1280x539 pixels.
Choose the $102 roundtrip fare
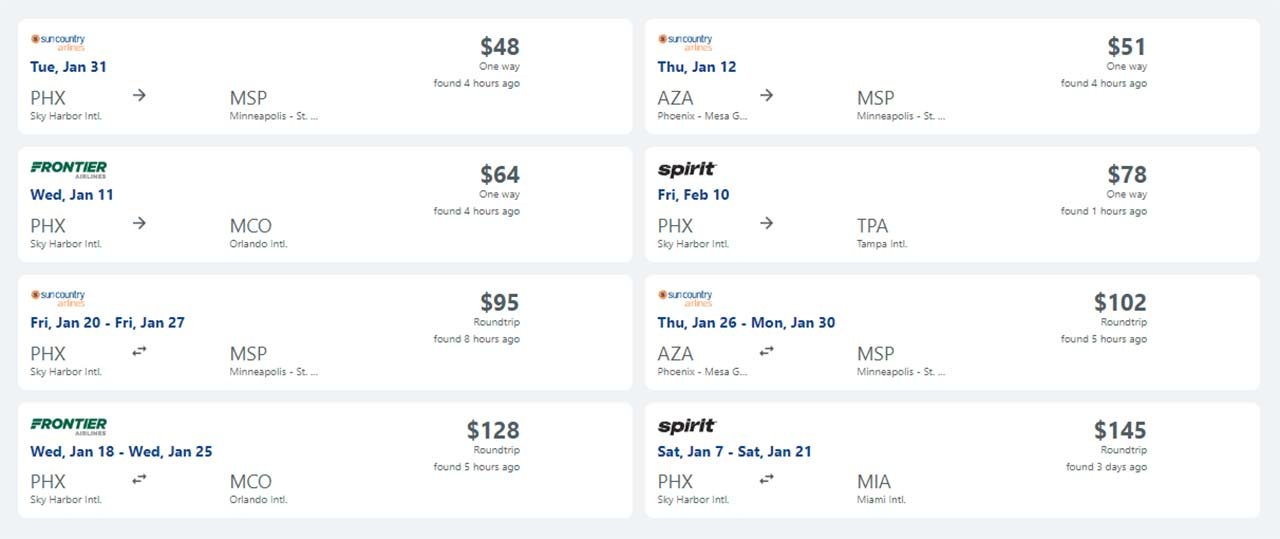[x=1120, y=303]
